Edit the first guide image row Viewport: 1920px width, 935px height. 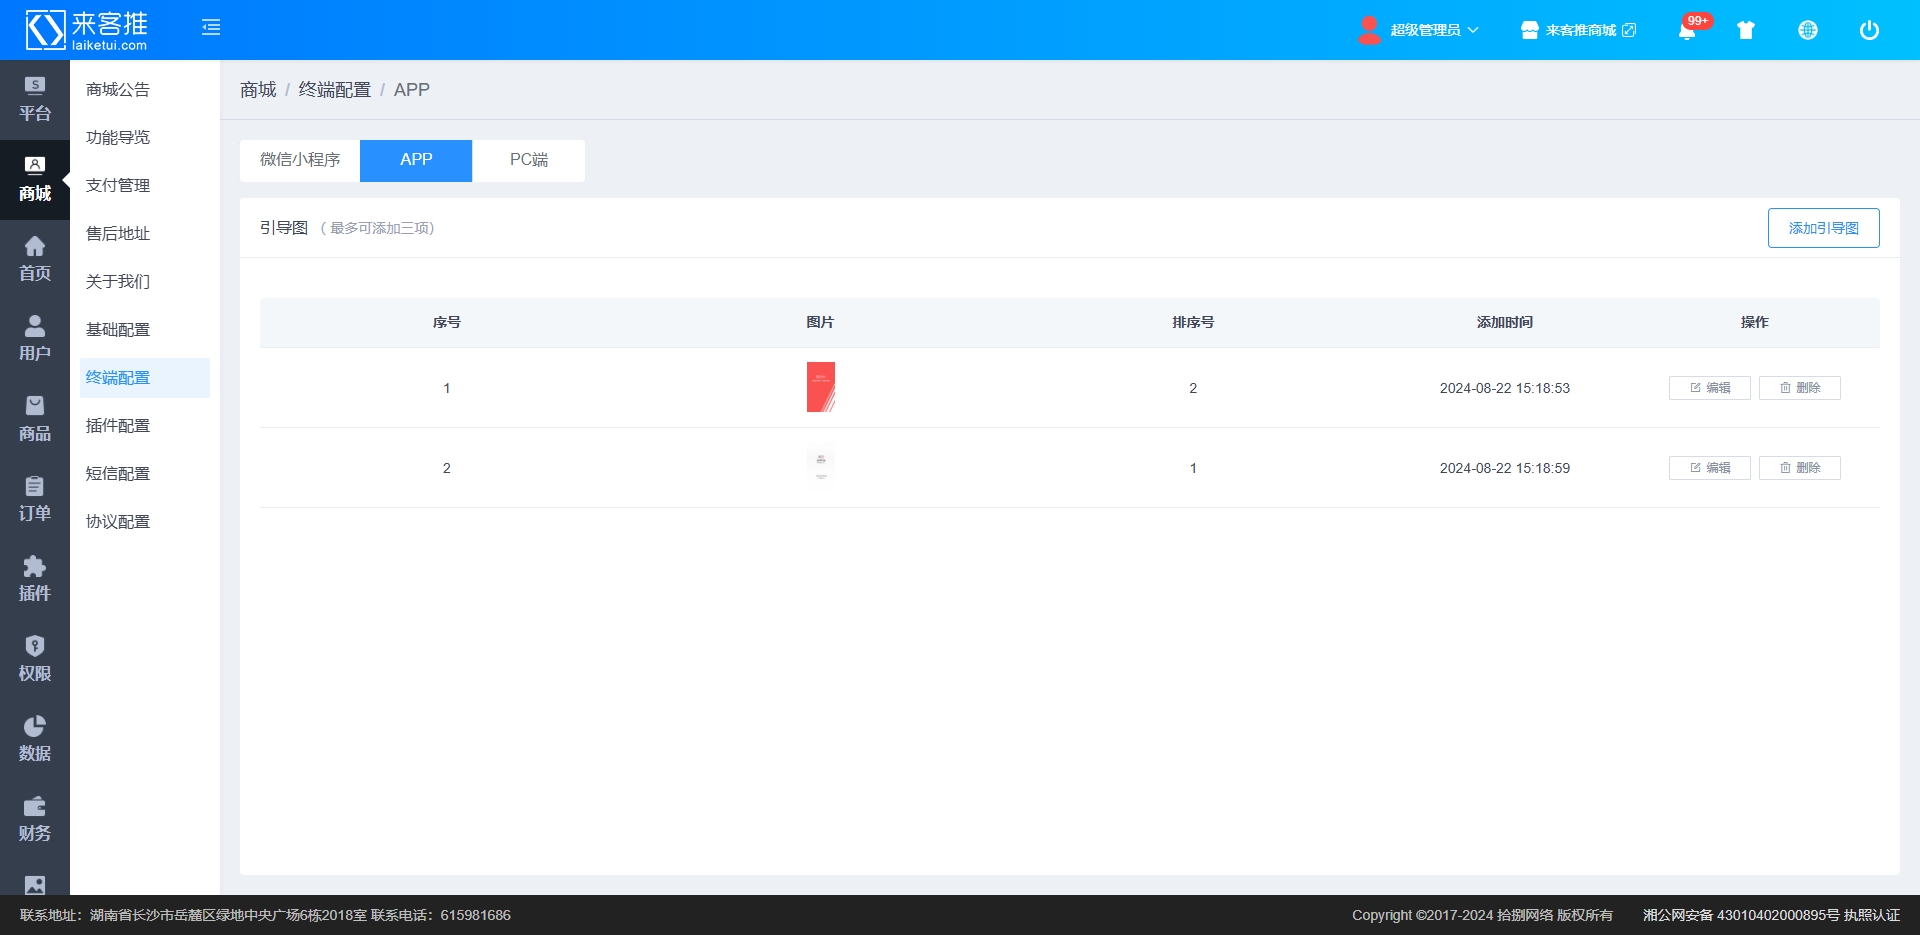click(1709, 388)
